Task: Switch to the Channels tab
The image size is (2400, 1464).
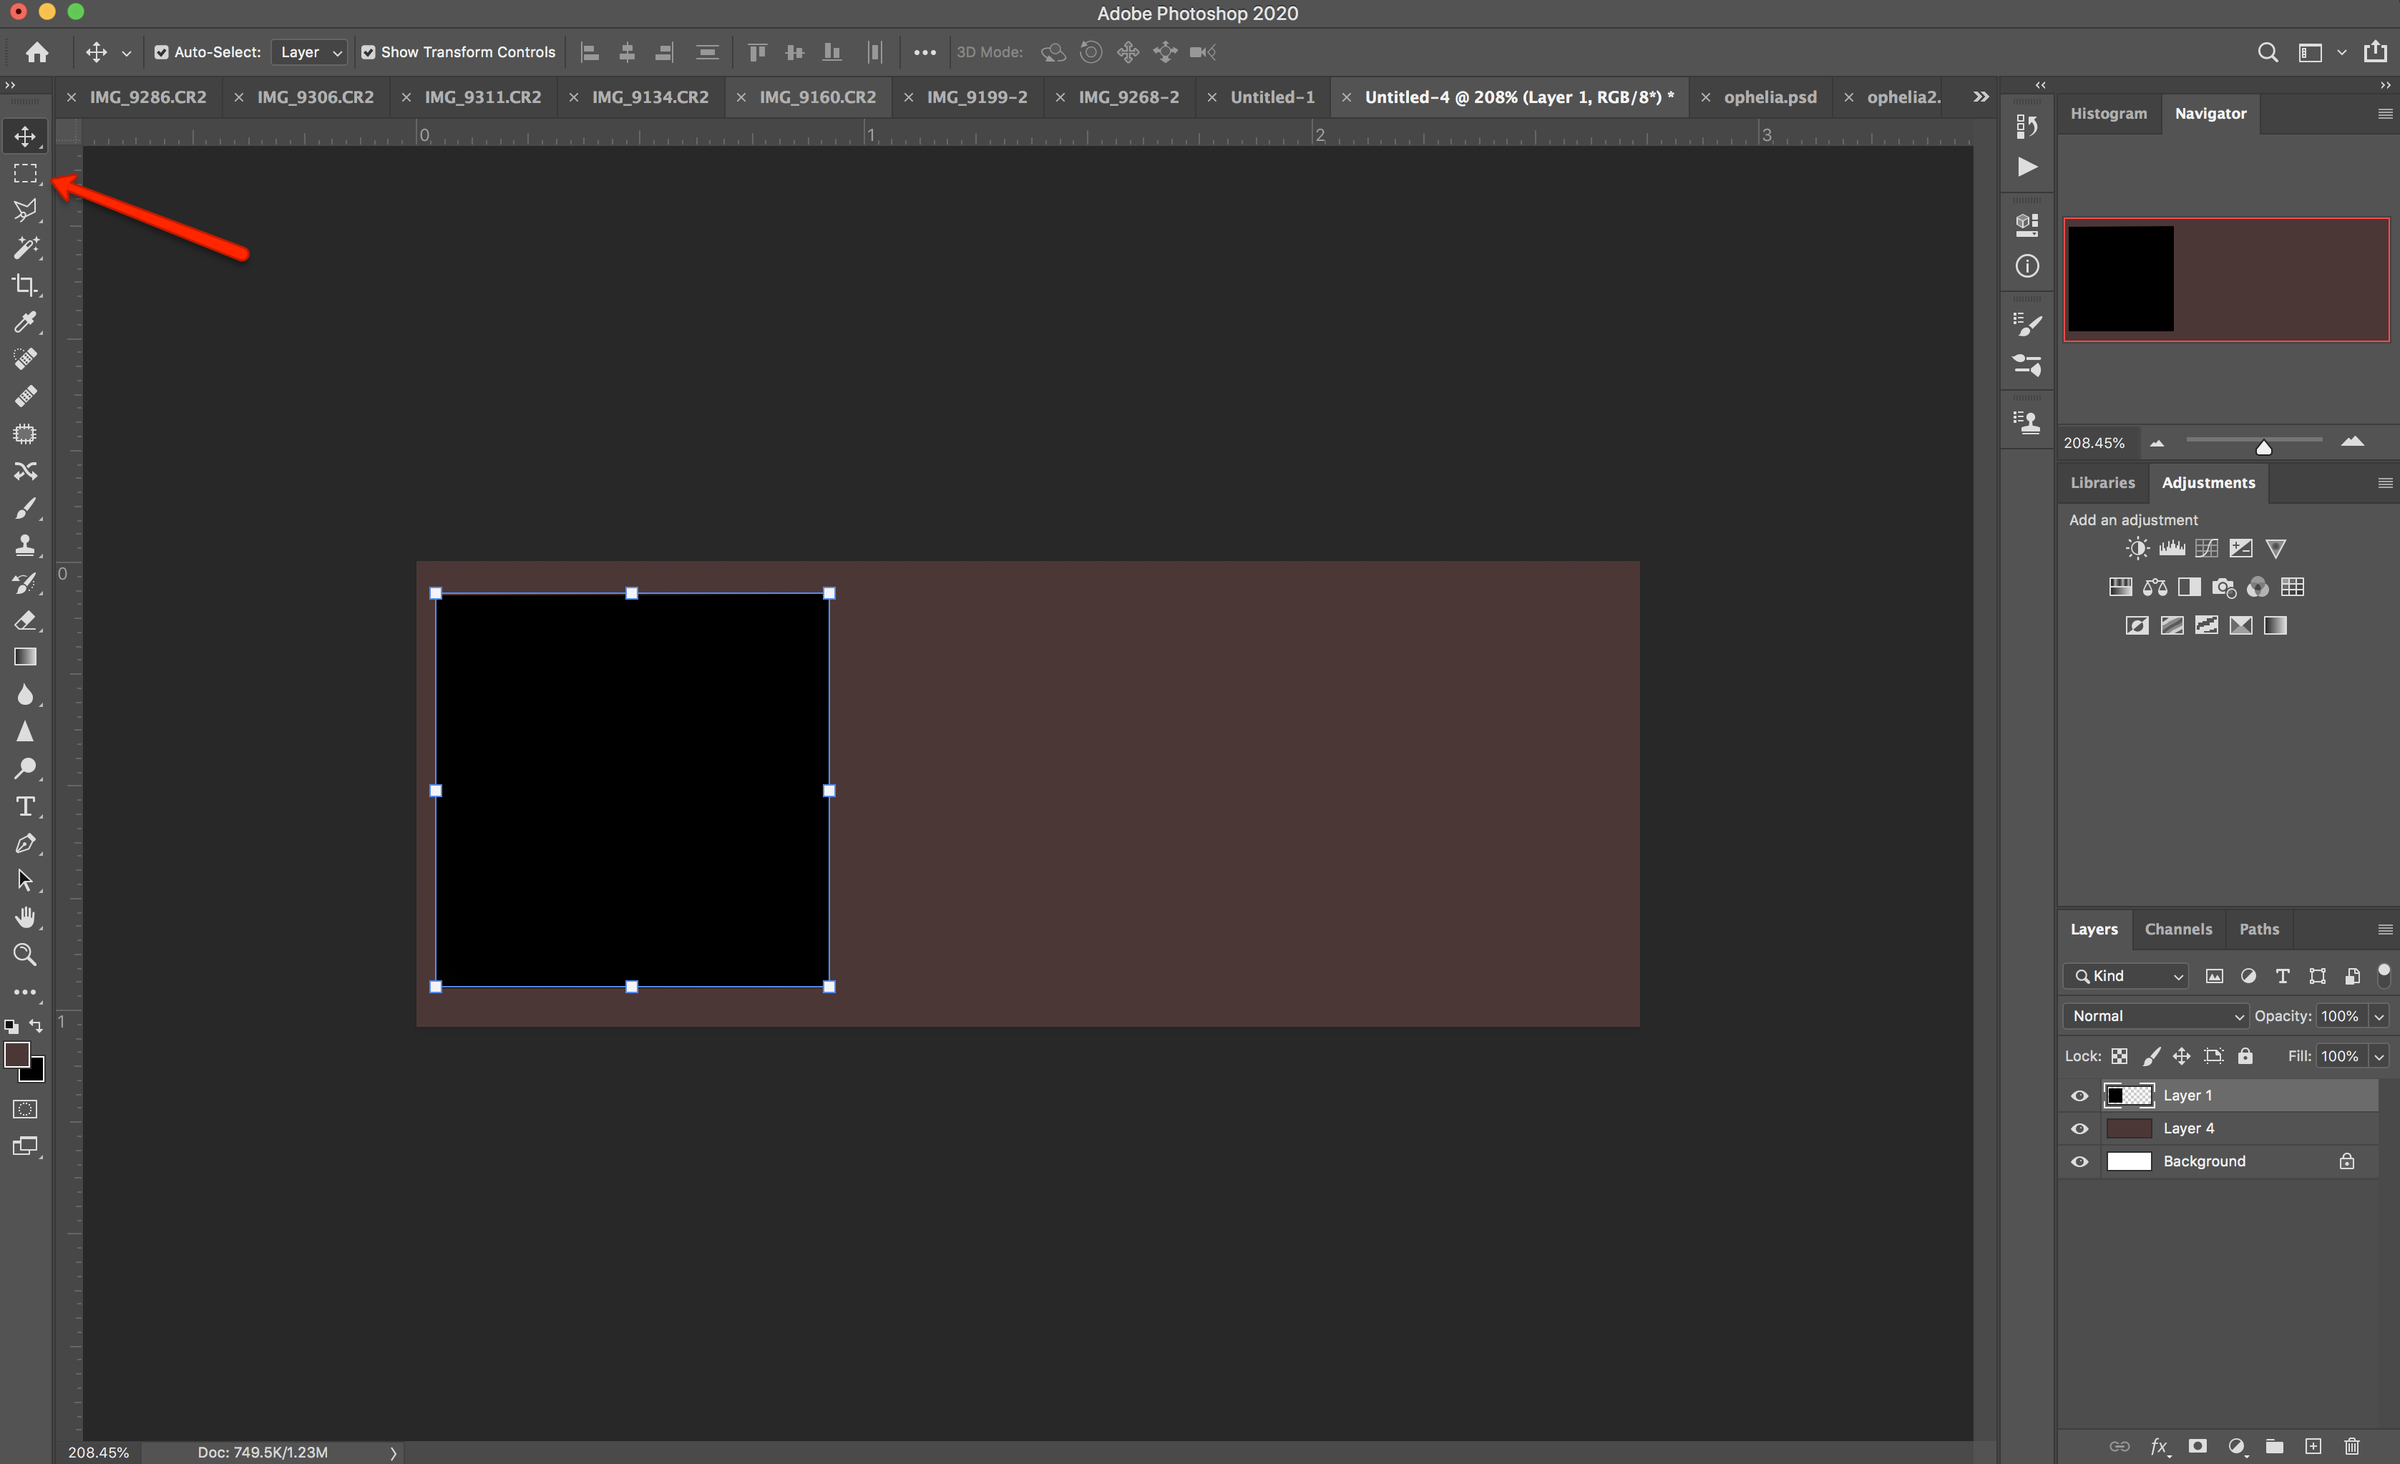Action: click(2178, 929)
